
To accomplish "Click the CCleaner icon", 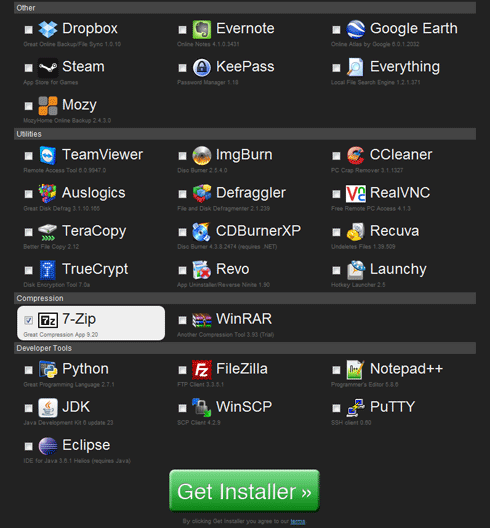I will pyautogui.click(x=355, y=156).
